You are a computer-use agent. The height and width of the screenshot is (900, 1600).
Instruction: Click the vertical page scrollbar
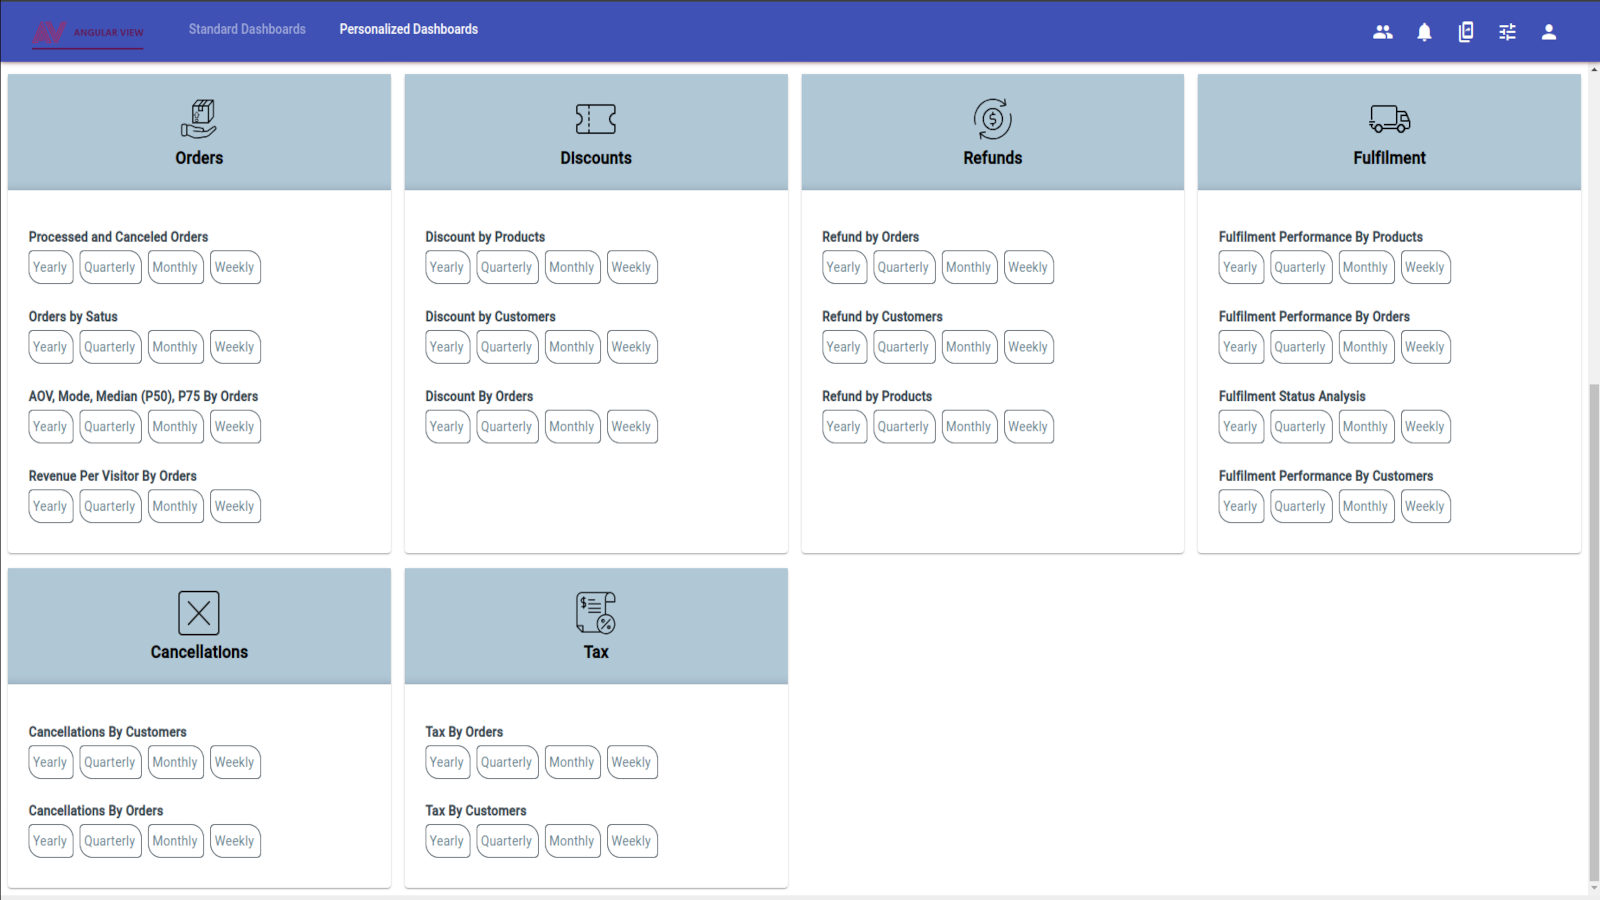point(1594,630)
